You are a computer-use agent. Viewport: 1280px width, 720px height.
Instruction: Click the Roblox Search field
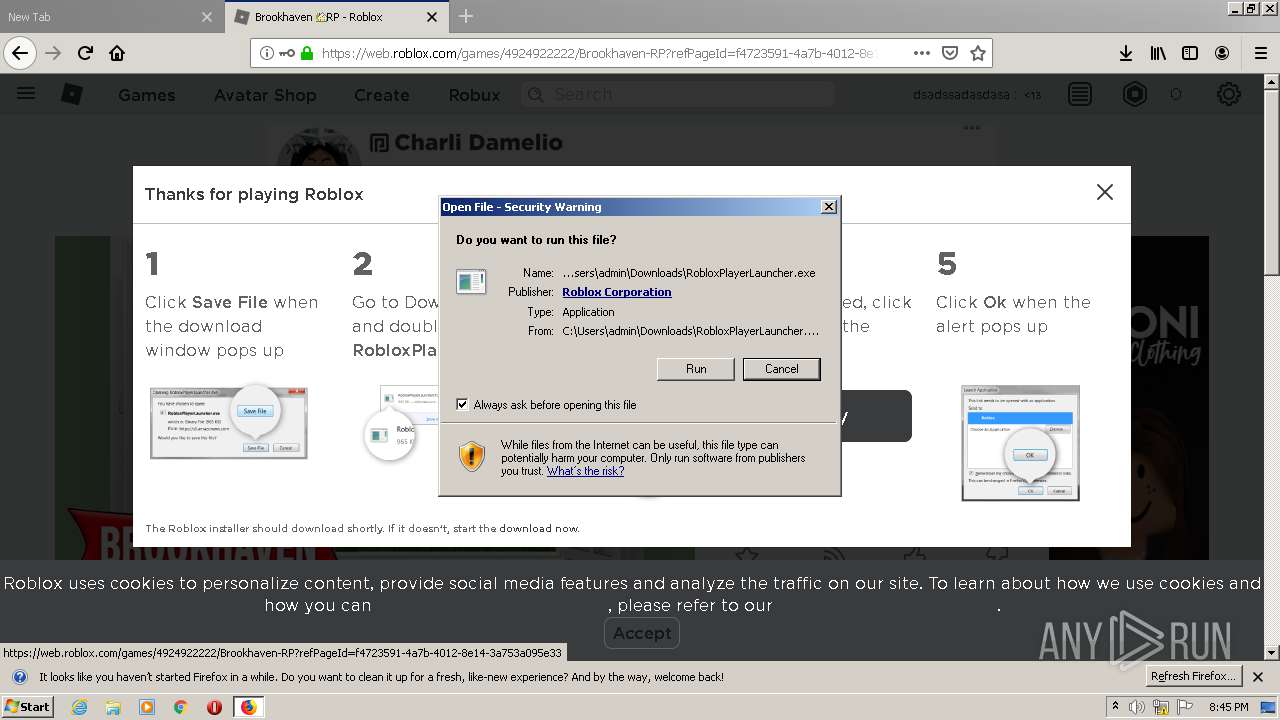click(x=677, y=94)
